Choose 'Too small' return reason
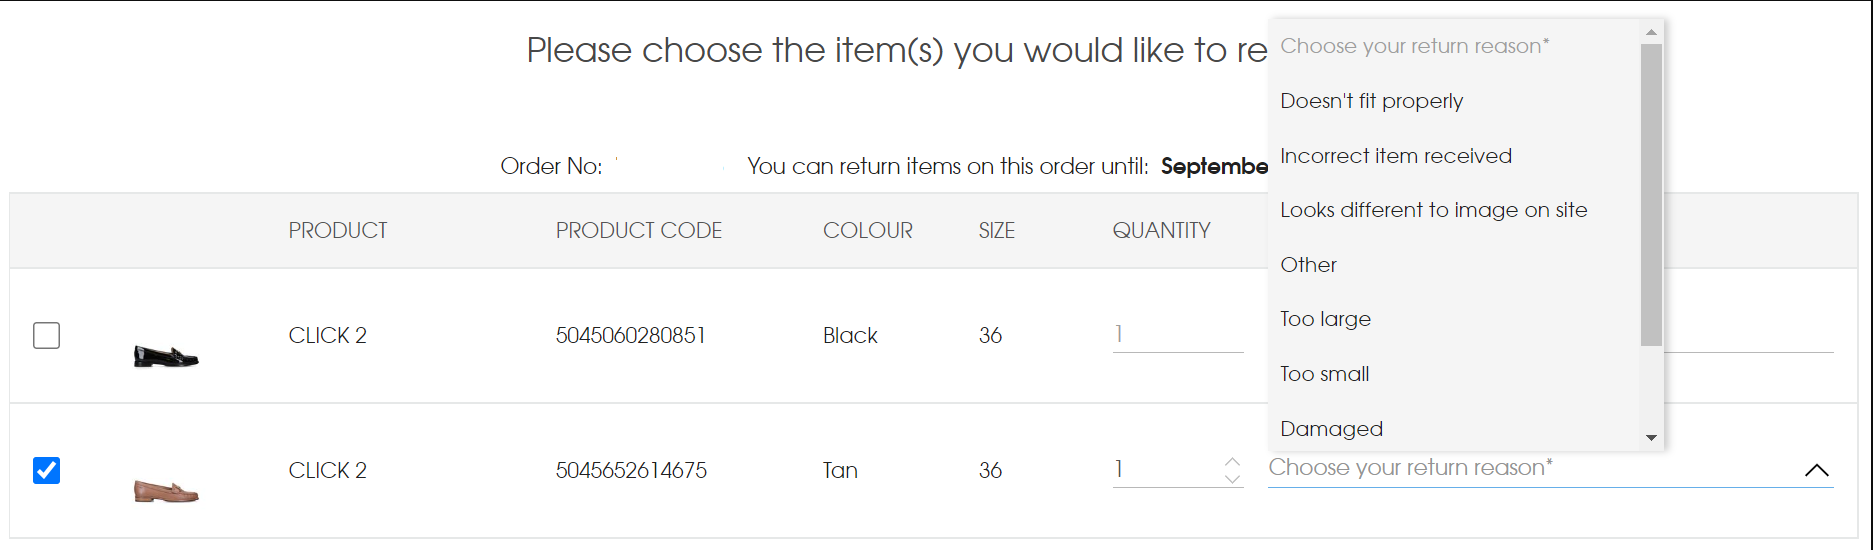Screen dimensions: 1873x550 (1324, 374)
